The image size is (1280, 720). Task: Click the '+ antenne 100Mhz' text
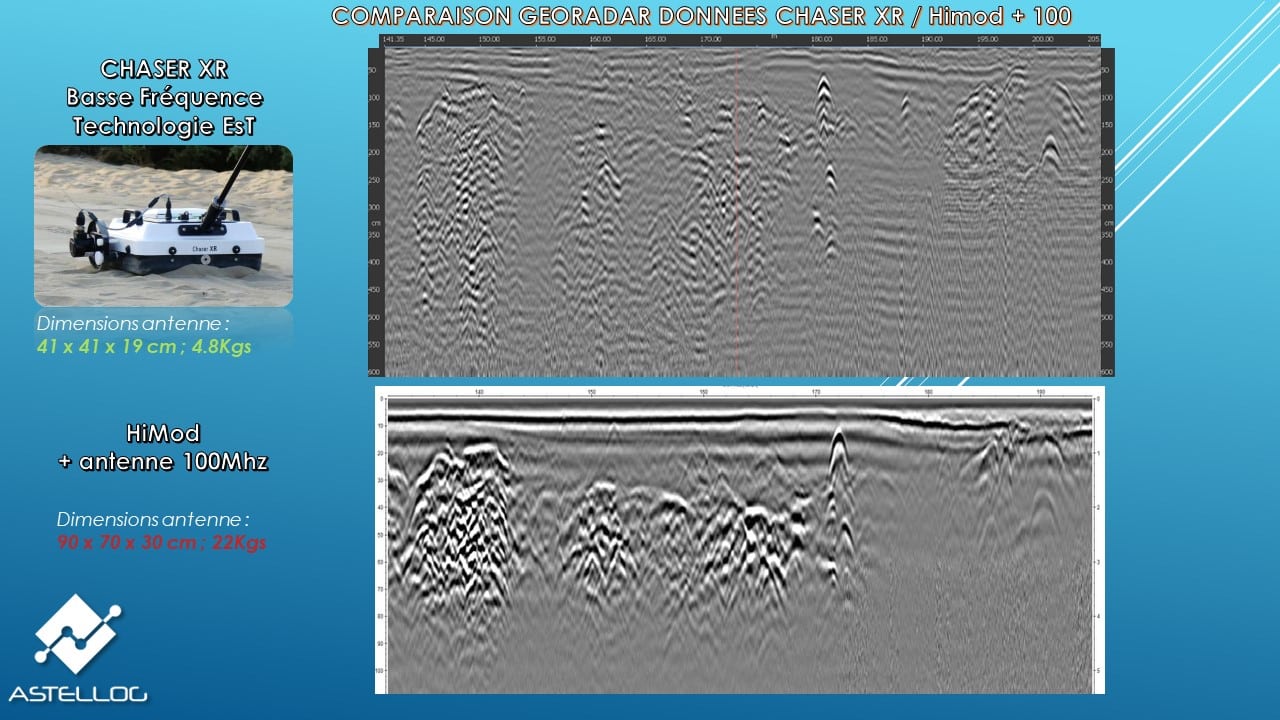[x=164, y=461]
